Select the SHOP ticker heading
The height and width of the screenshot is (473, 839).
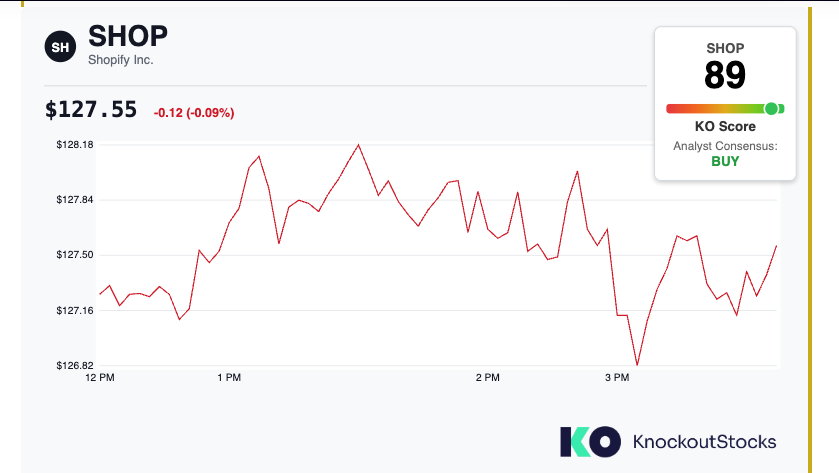click(128, 36)
